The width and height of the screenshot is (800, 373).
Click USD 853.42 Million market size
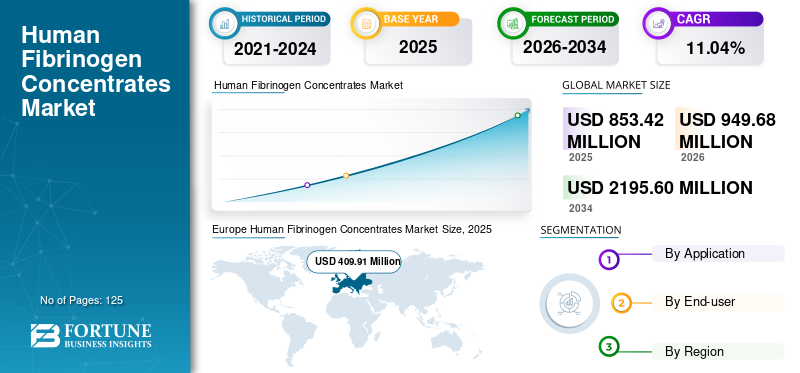[615, 130]
